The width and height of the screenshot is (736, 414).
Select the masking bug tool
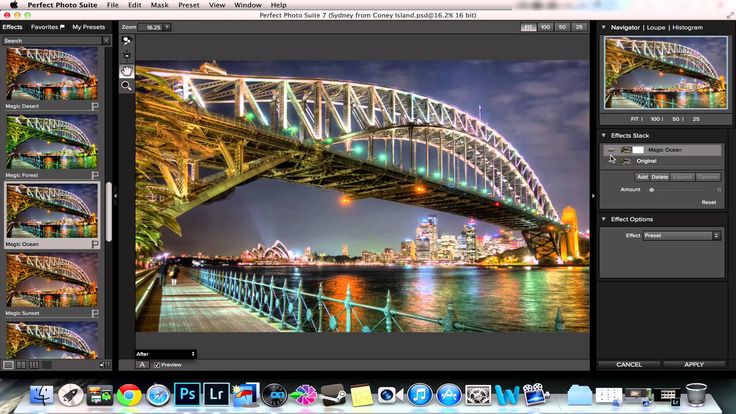pyautogui.click(x=127, y=56)
